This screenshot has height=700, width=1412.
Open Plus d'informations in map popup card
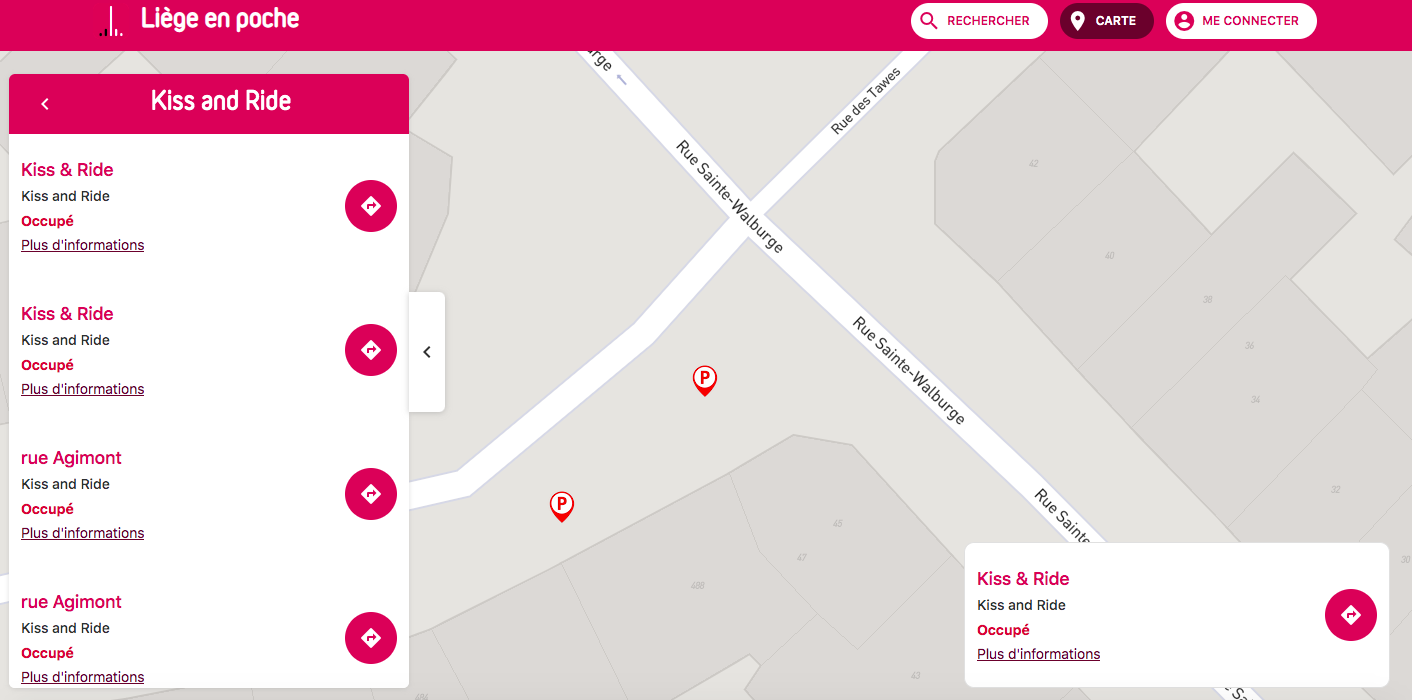tap(1039, 654)
